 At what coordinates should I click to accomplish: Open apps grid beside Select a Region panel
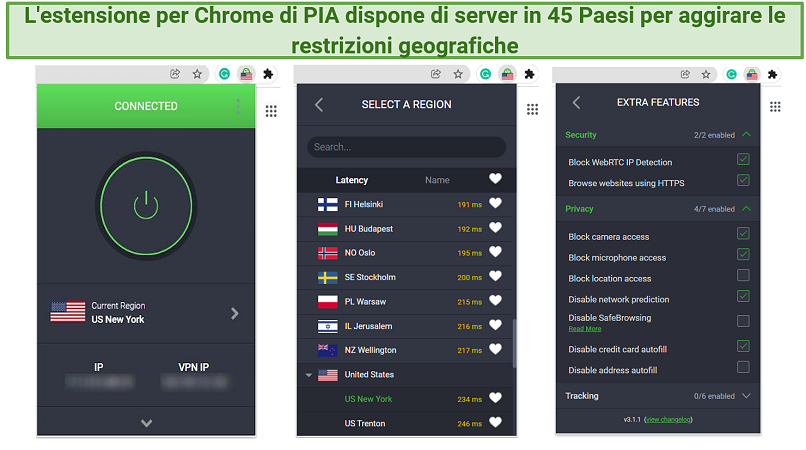[532, 109]
